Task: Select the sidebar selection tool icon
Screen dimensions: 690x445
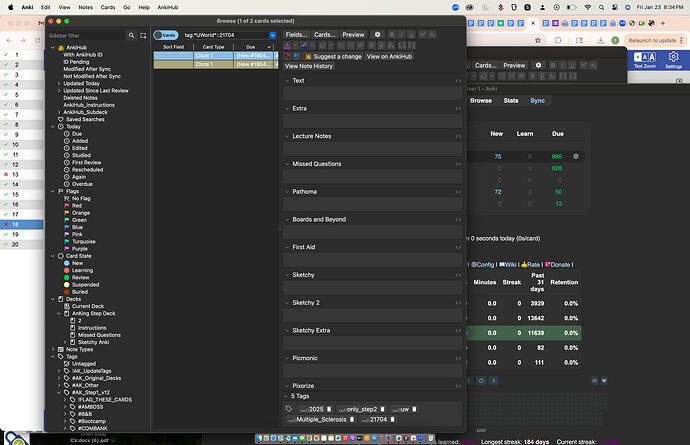Action: pos(143,35)
